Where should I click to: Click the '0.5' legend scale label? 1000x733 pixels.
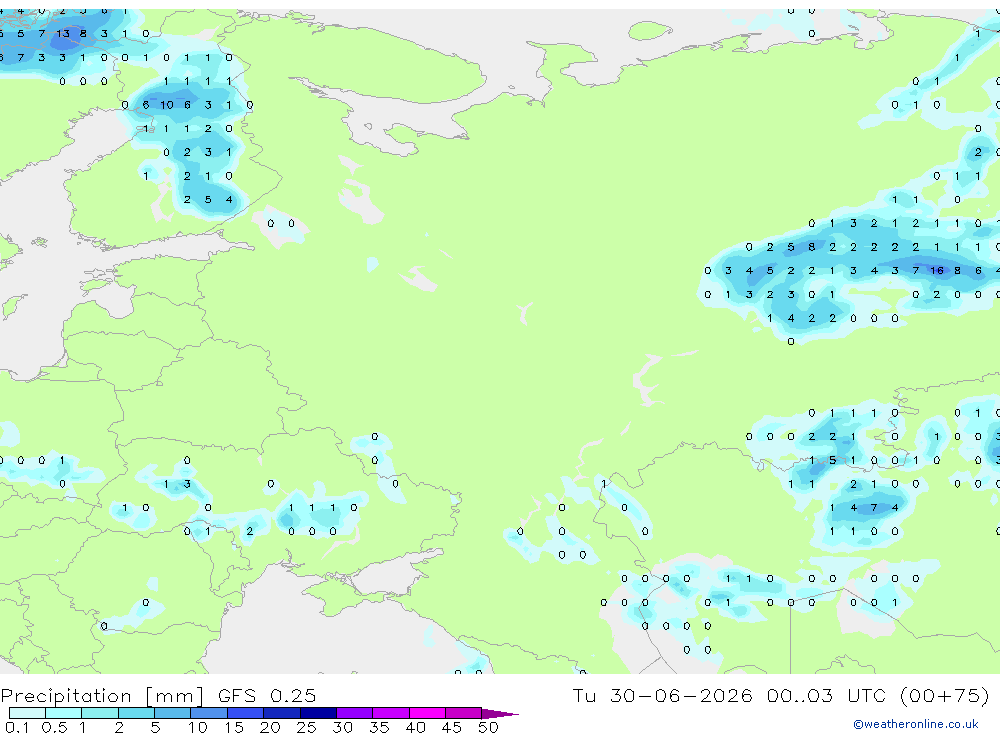click(x=54, y=727)
